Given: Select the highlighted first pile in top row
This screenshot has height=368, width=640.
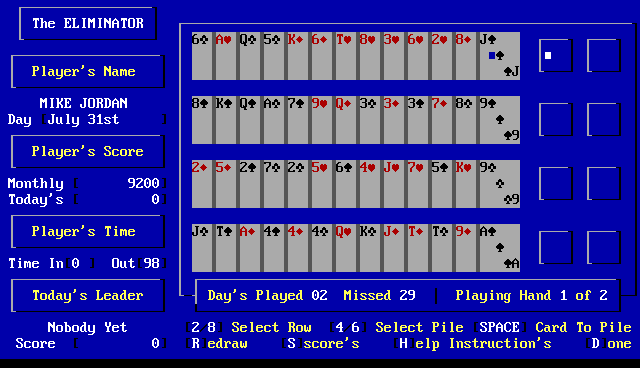Looking at the screenshot, I should [556, 55].
